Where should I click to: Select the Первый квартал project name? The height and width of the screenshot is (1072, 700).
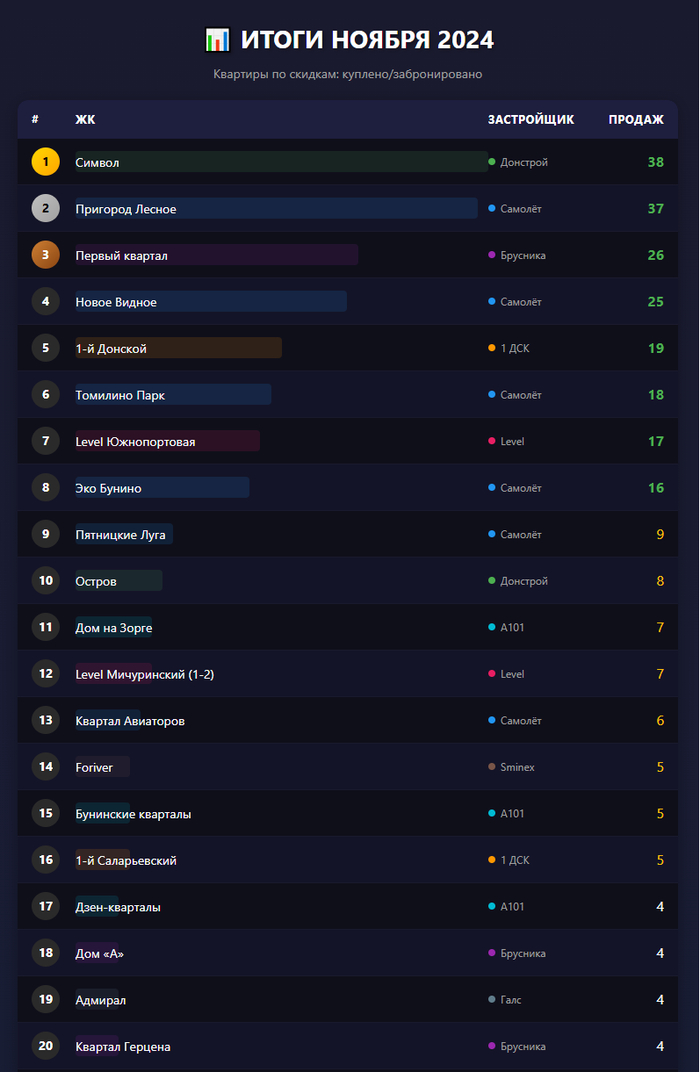click(122, 256)
